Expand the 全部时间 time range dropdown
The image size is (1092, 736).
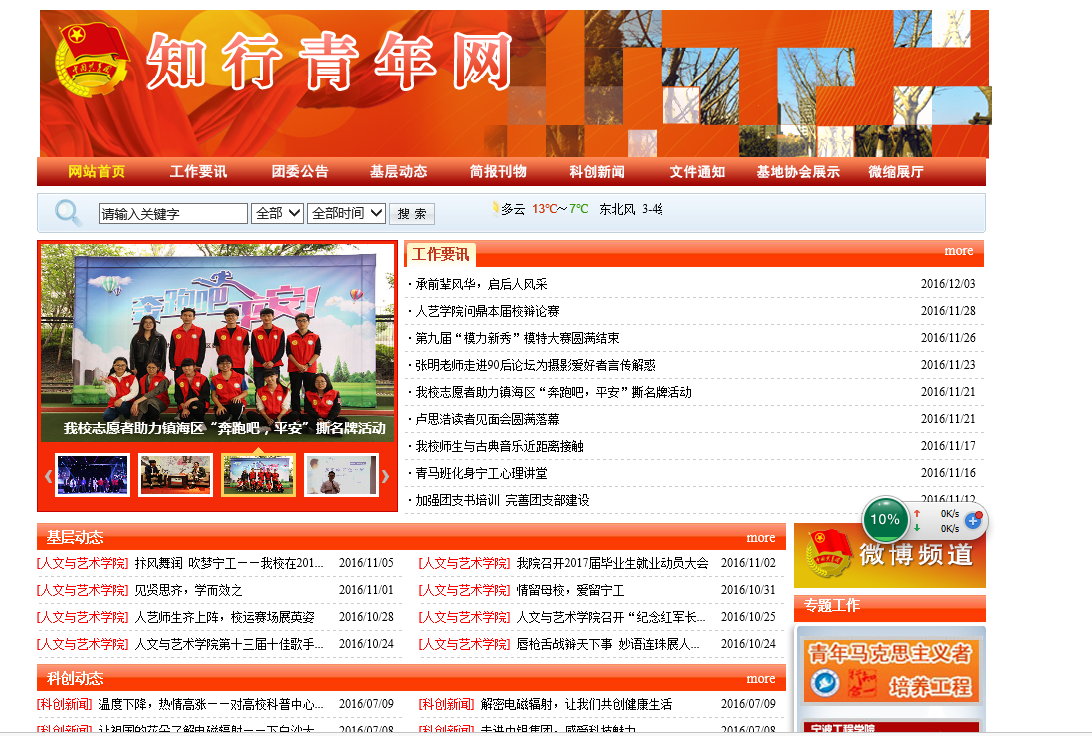pos(346,213)
